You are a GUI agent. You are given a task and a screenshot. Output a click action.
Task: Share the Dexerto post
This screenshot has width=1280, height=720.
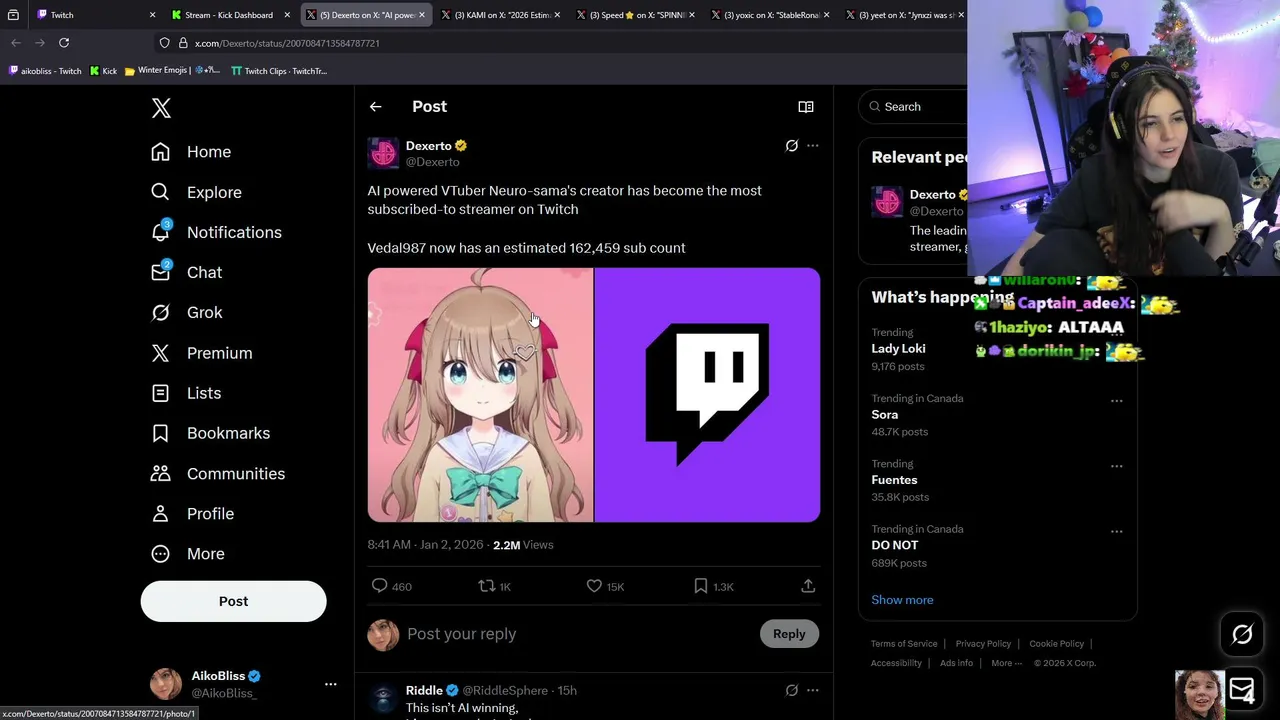tap(808, 586)
